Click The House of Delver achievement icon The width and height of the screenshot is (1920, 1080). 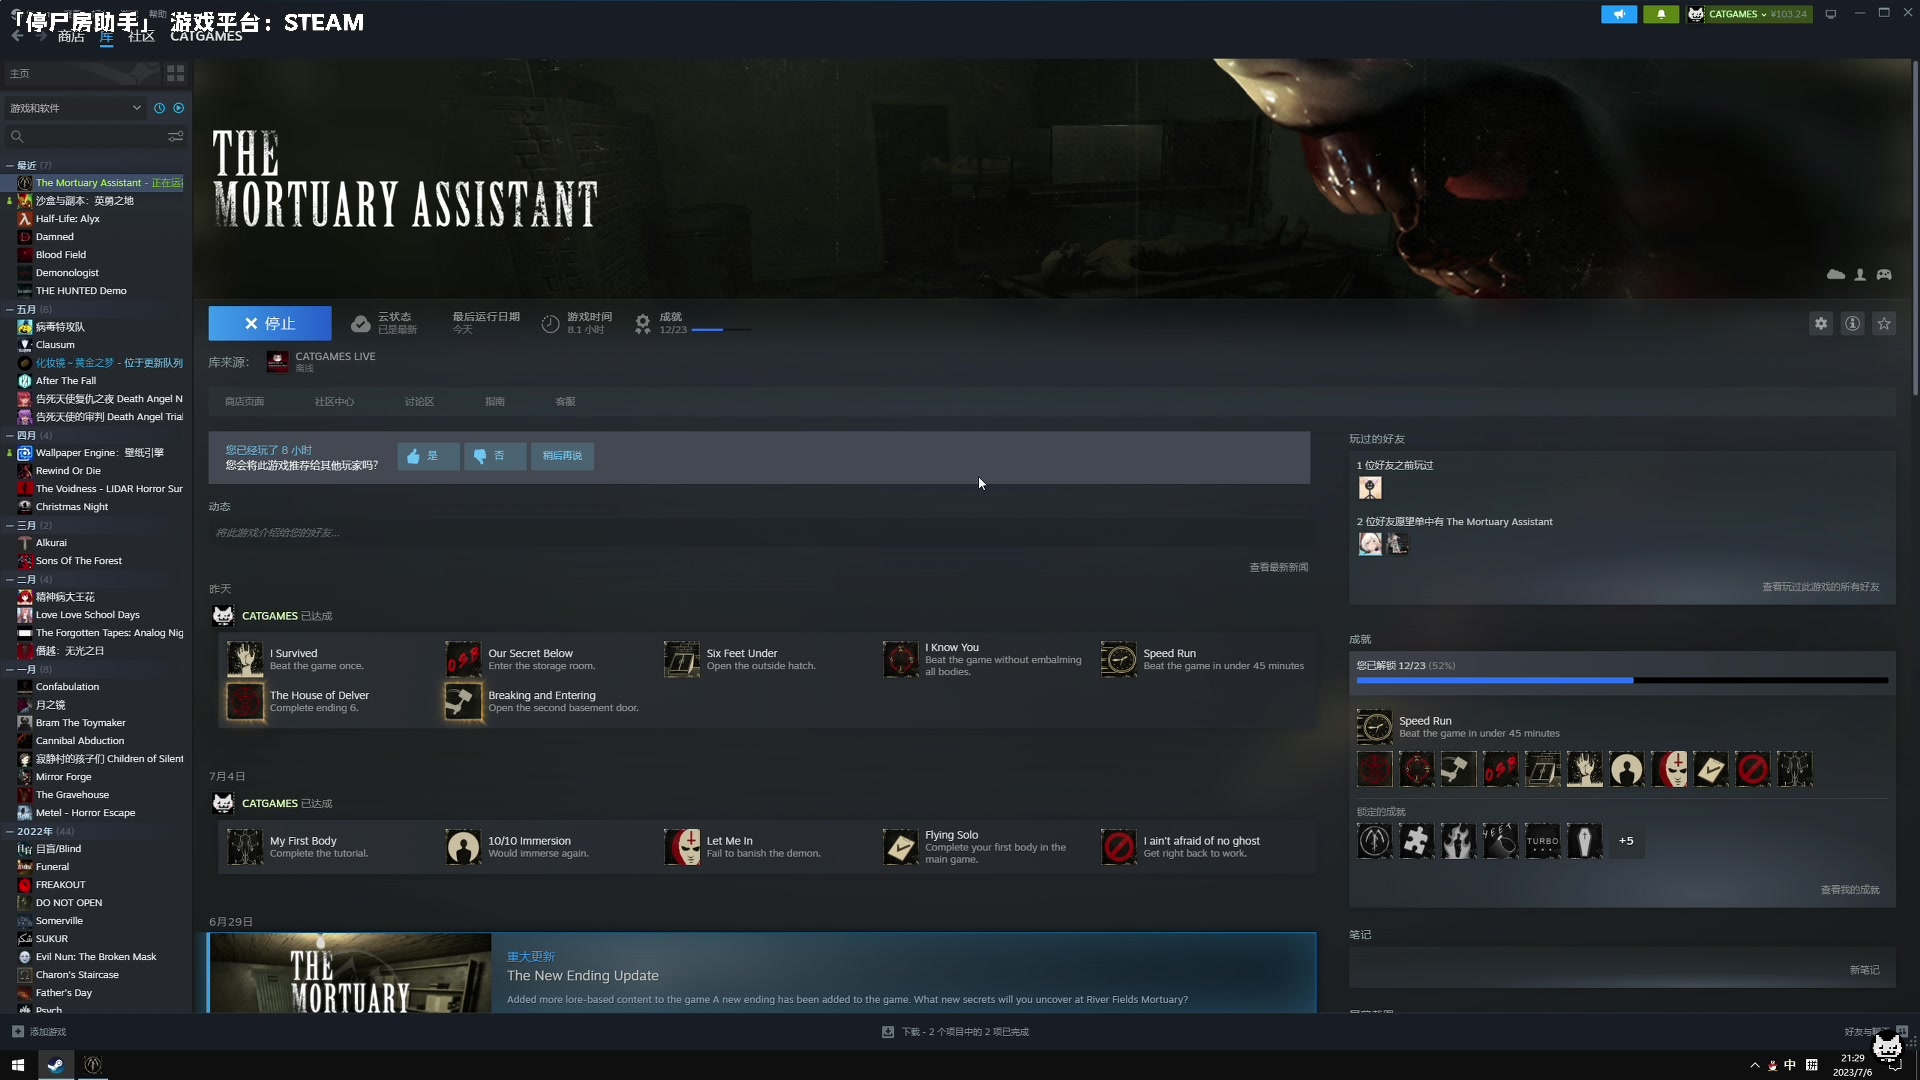245,702
